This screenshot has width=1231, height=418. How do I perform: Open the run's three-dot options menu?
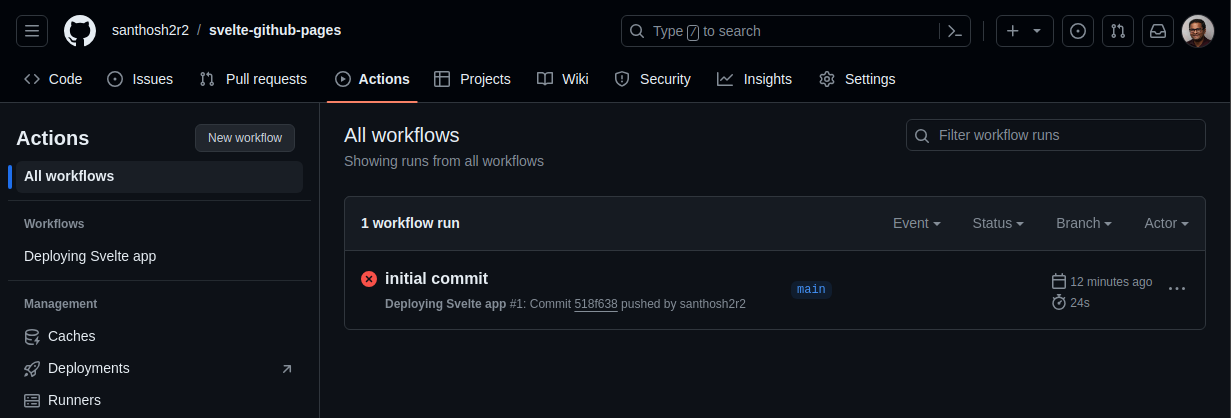point(1177,288)
